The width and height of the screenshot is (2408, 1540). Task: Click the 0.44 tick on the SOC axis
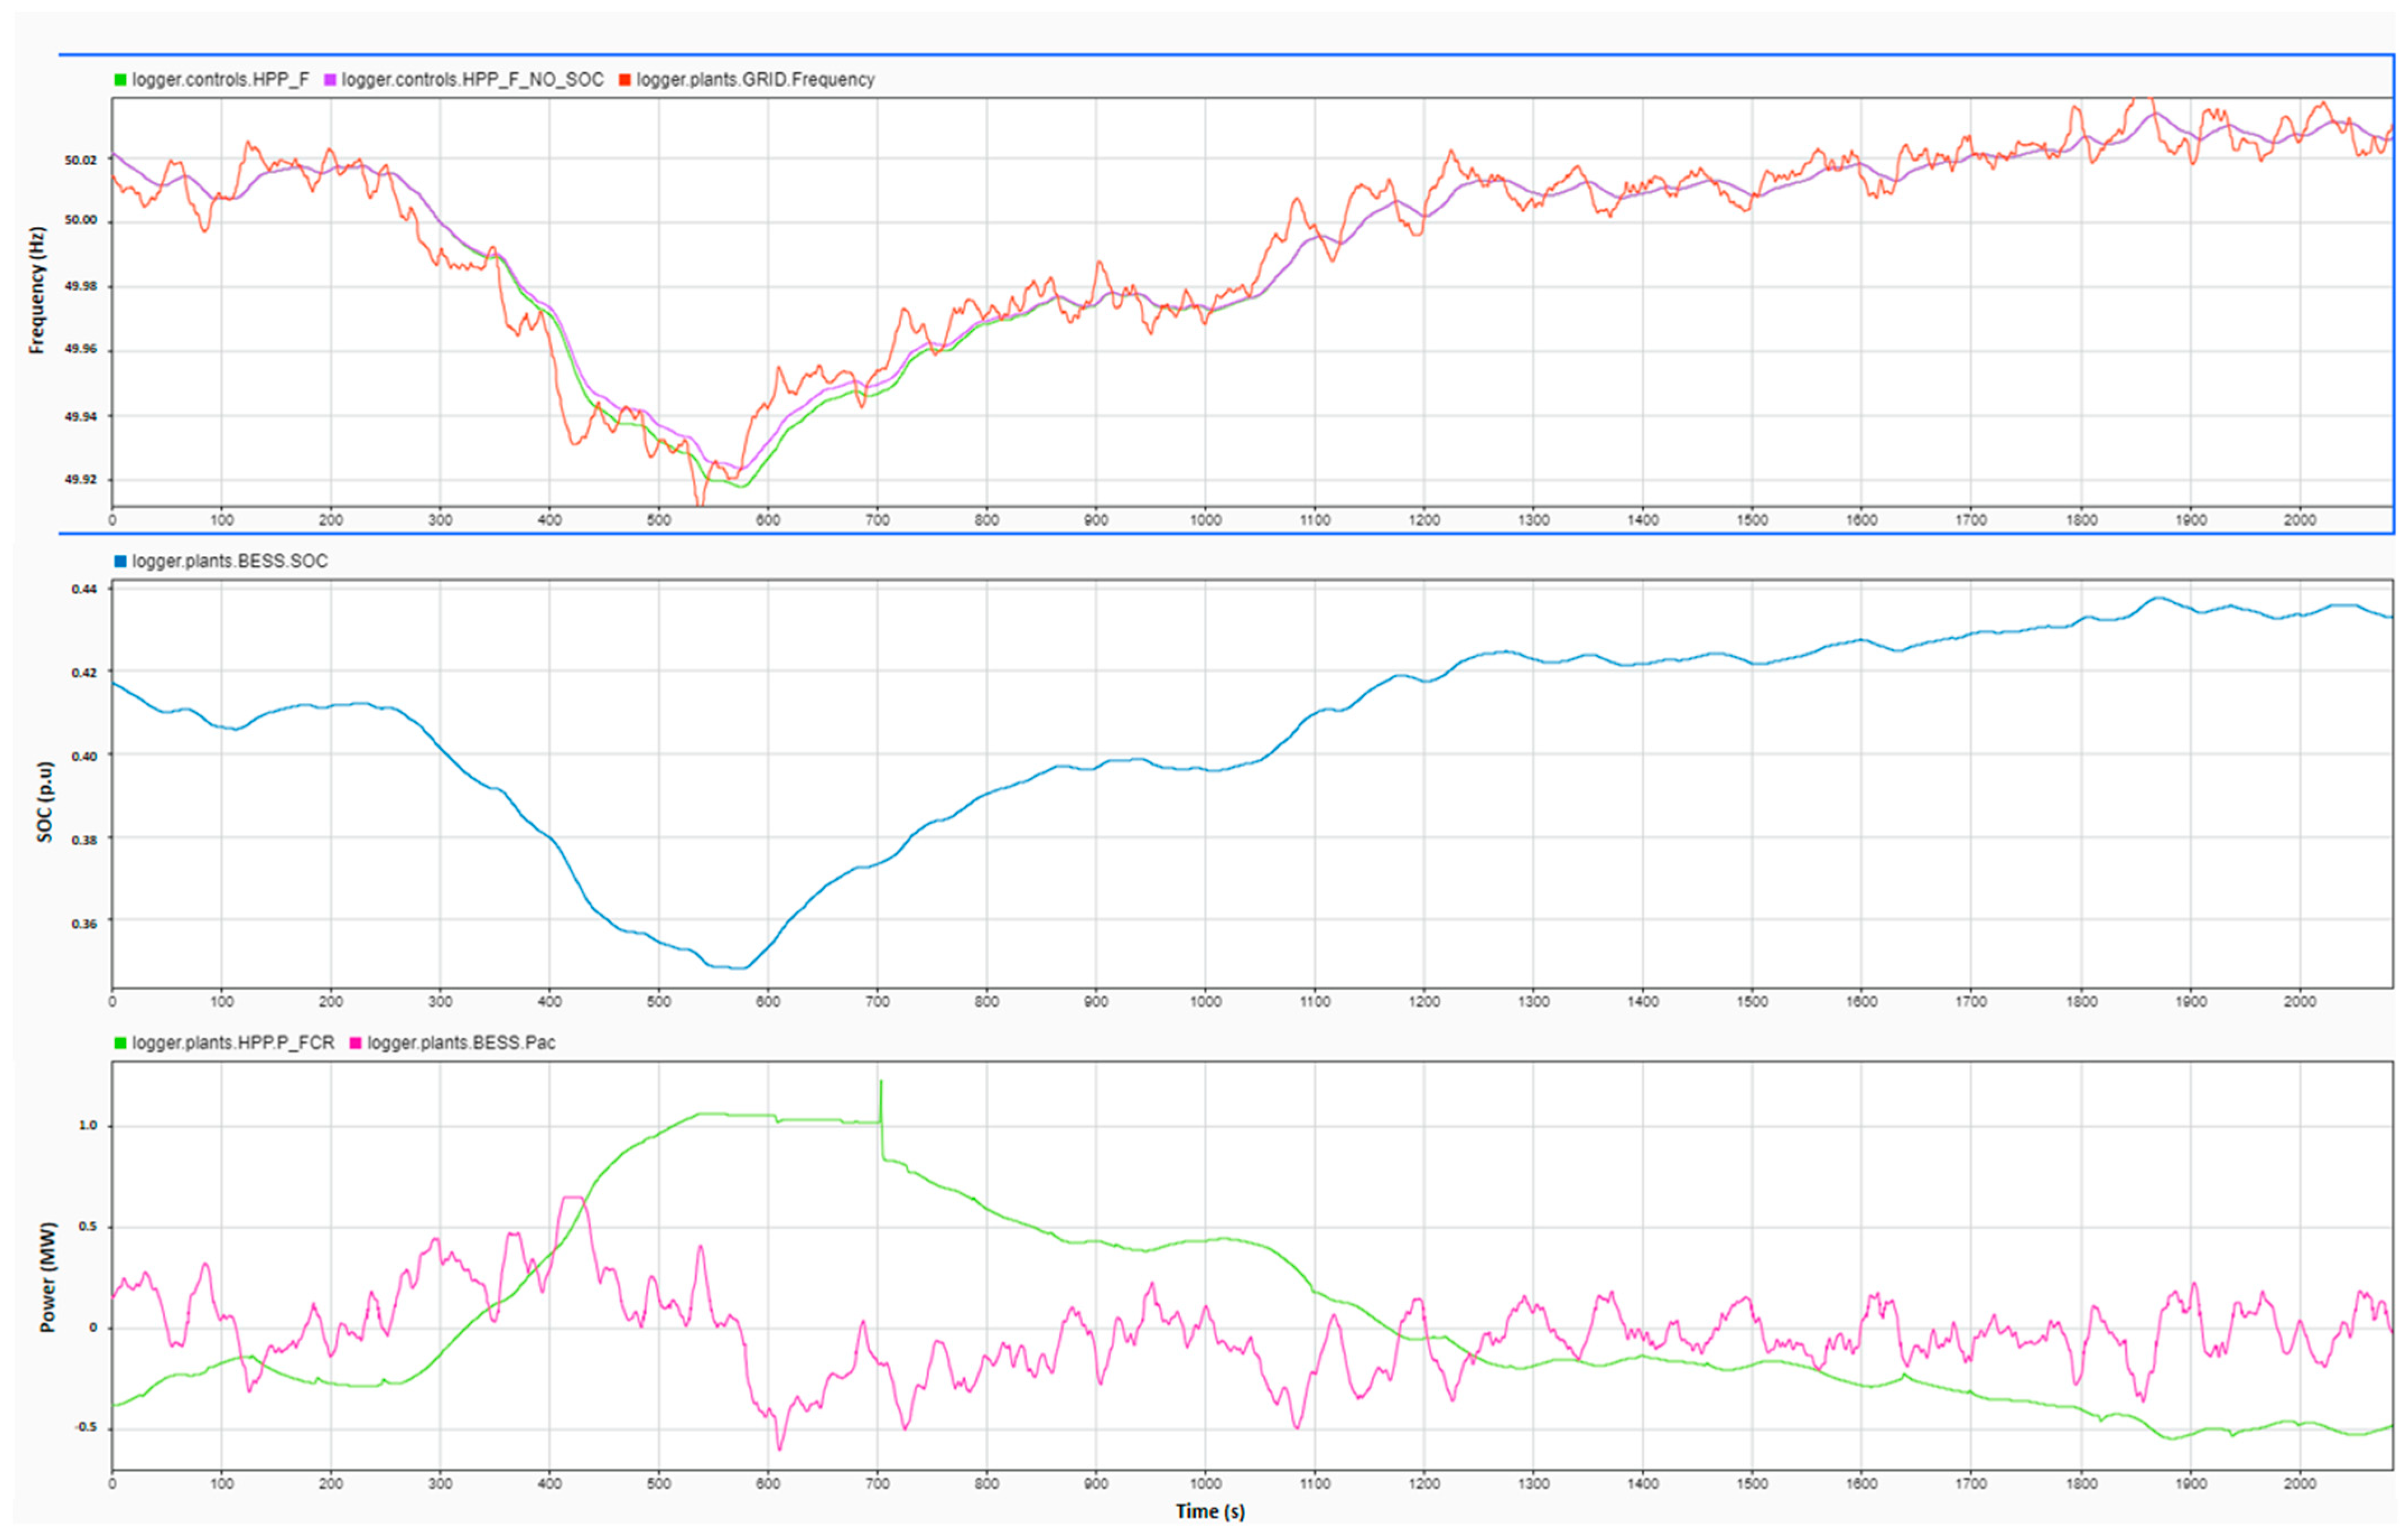[x=84, y=590]
